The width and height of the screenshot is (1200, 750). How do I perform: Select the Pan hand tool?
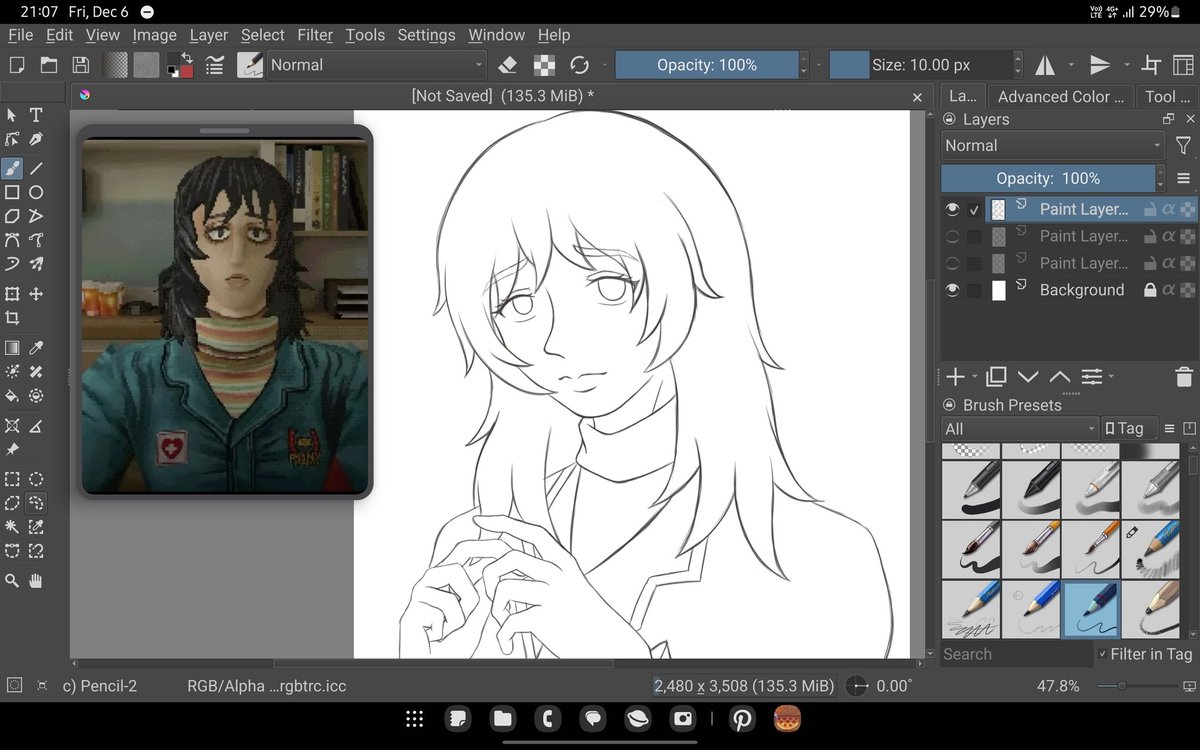click(x=36, y=581)
